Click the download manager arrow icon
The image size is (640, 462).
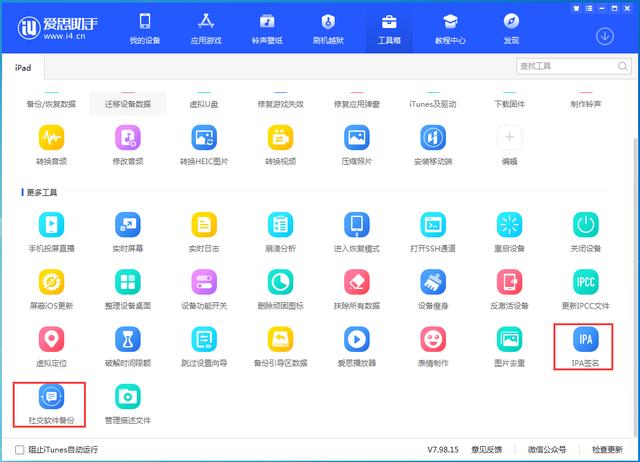point(604,36)
